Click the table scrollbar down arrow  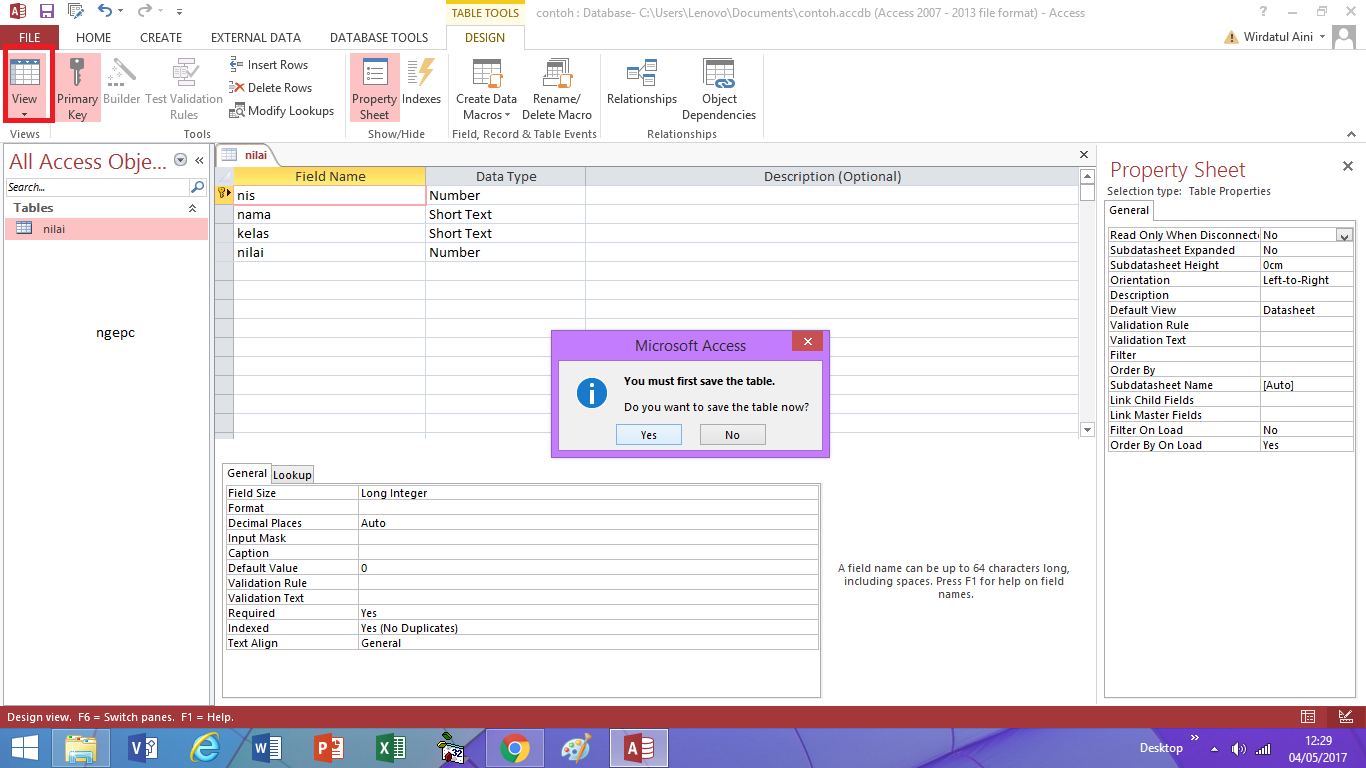[x=1086, y=429]
